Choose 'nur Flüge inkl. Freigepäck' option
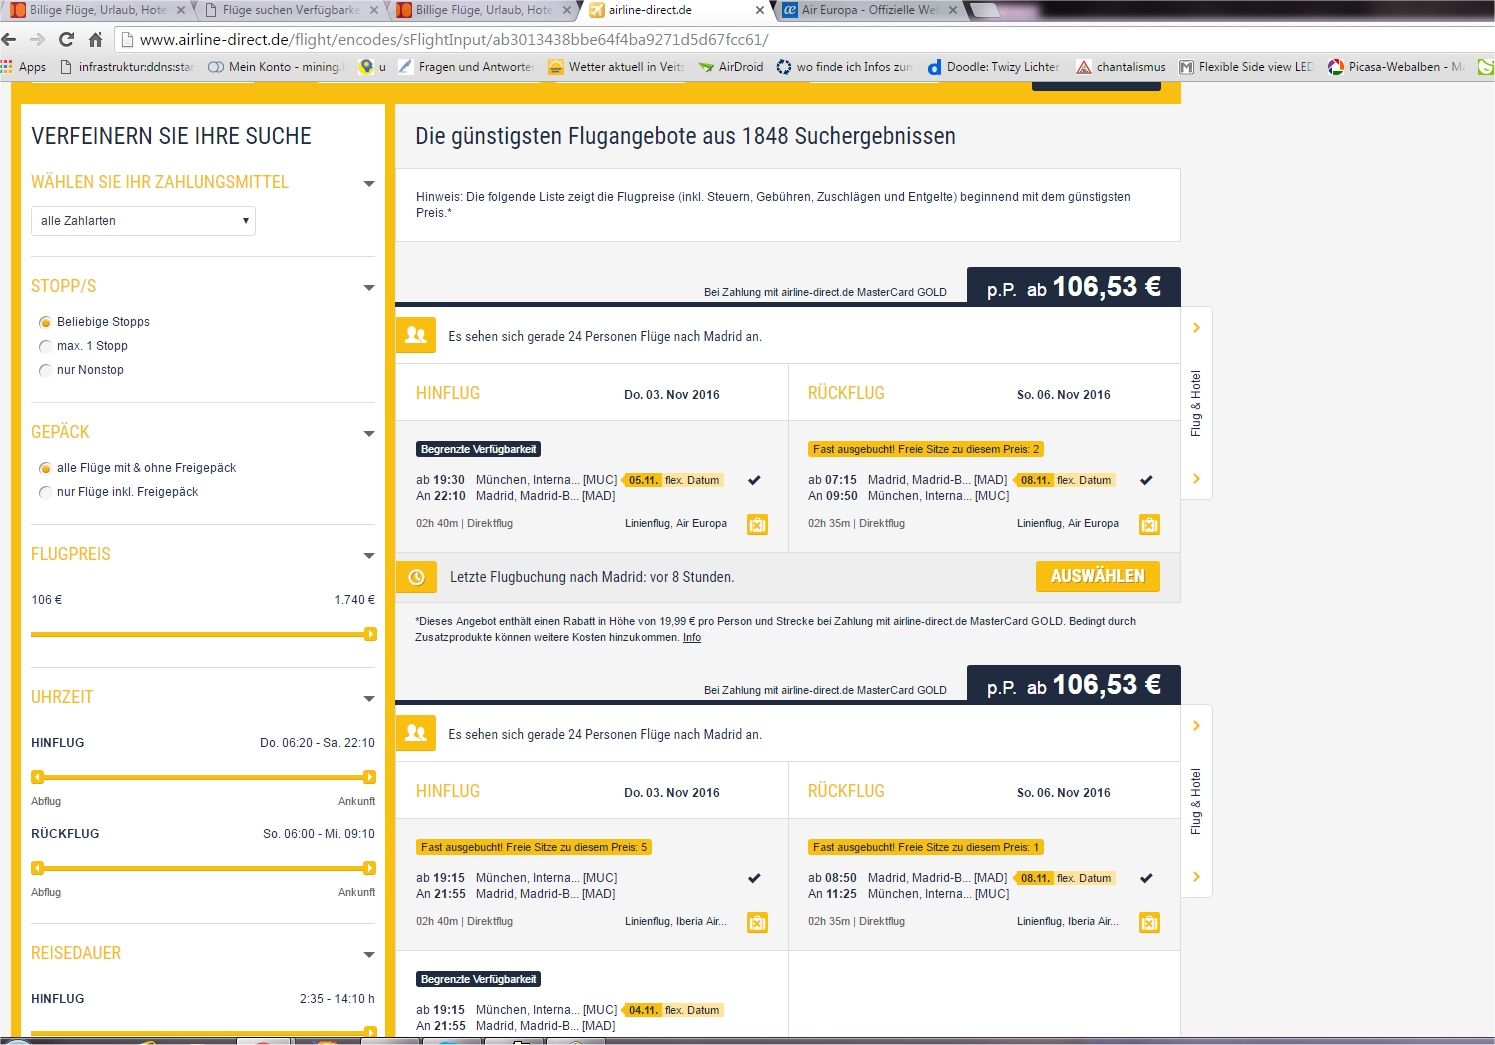This screenshot has width=1495, height=1045. [45, 492]
